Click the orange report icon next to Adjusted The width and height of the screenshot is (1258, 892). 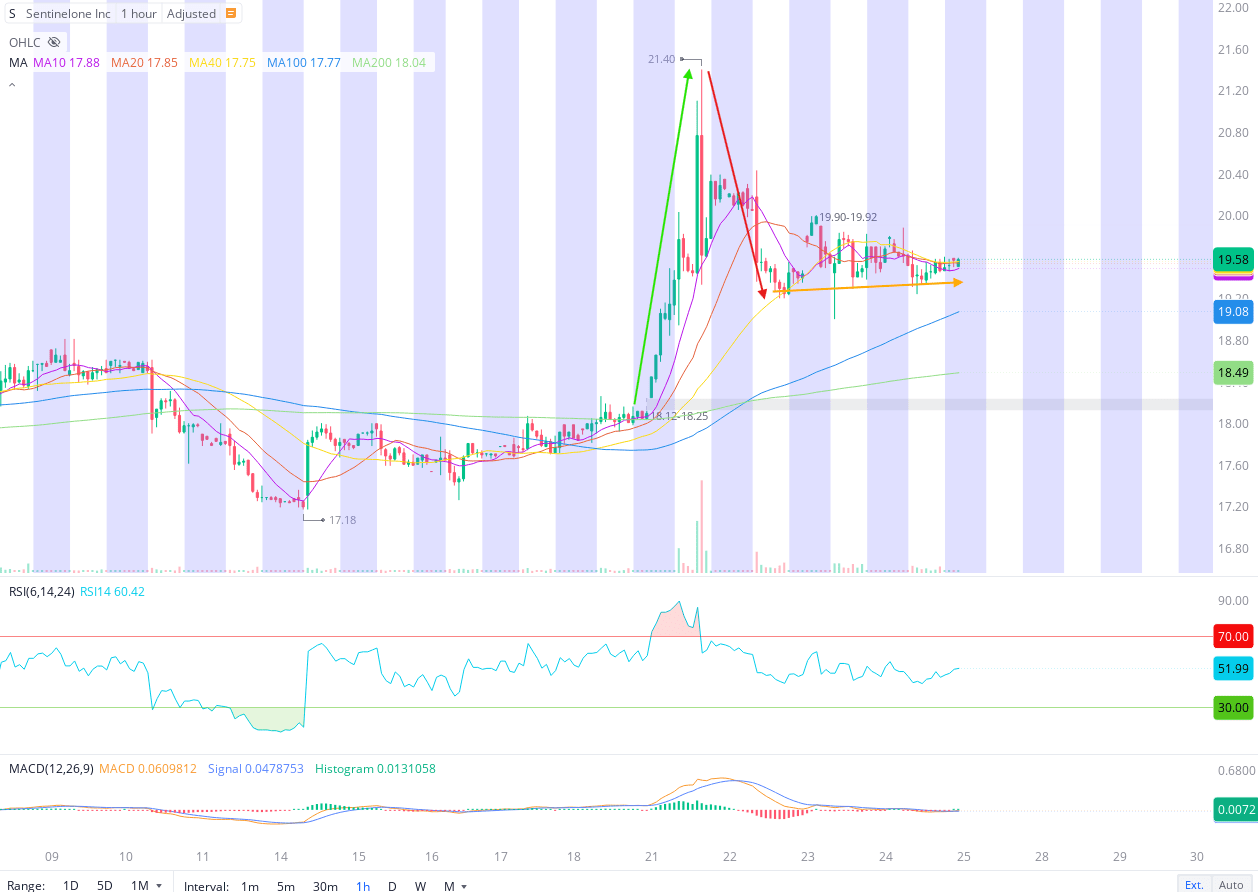point(230,13)
